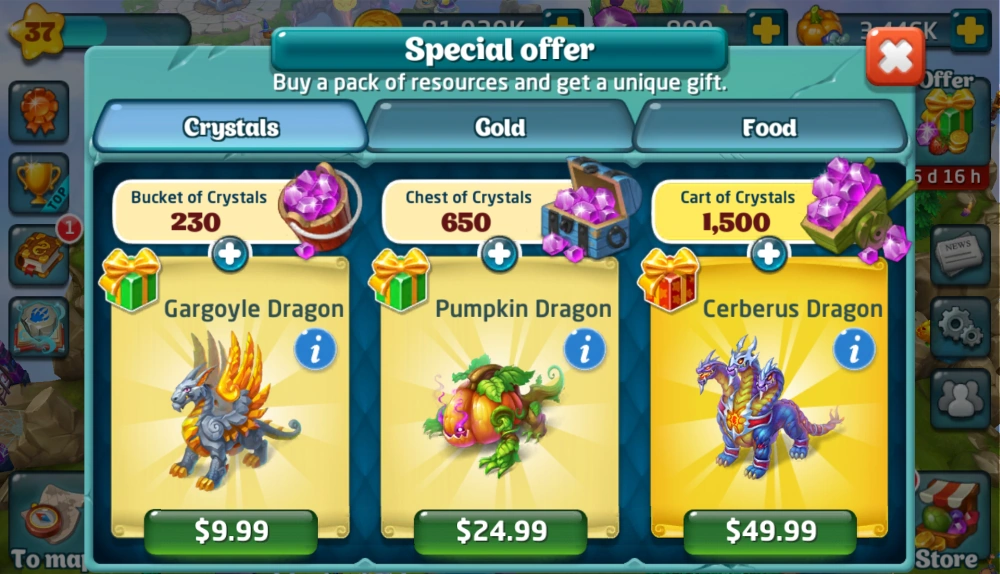This screenshot has width=1000, height=574.
Task: Select the Crystals tab
Action: tap(231, 127)
